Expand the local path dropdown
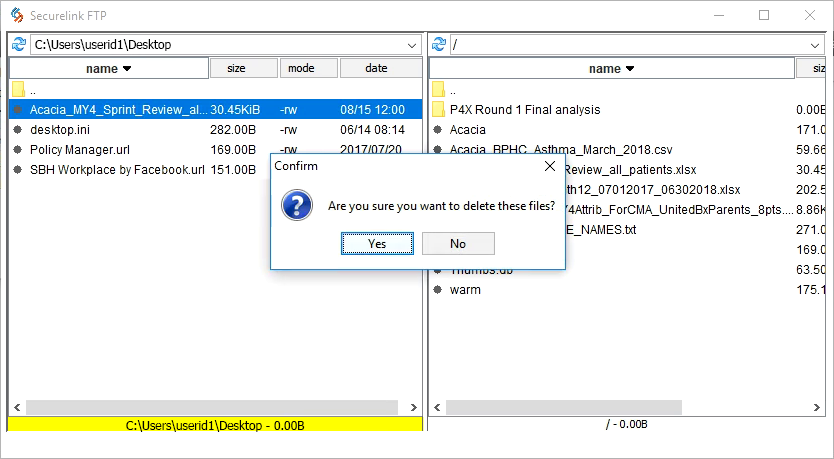The height and width of the screenshot is (459, 834). (412, 45)
